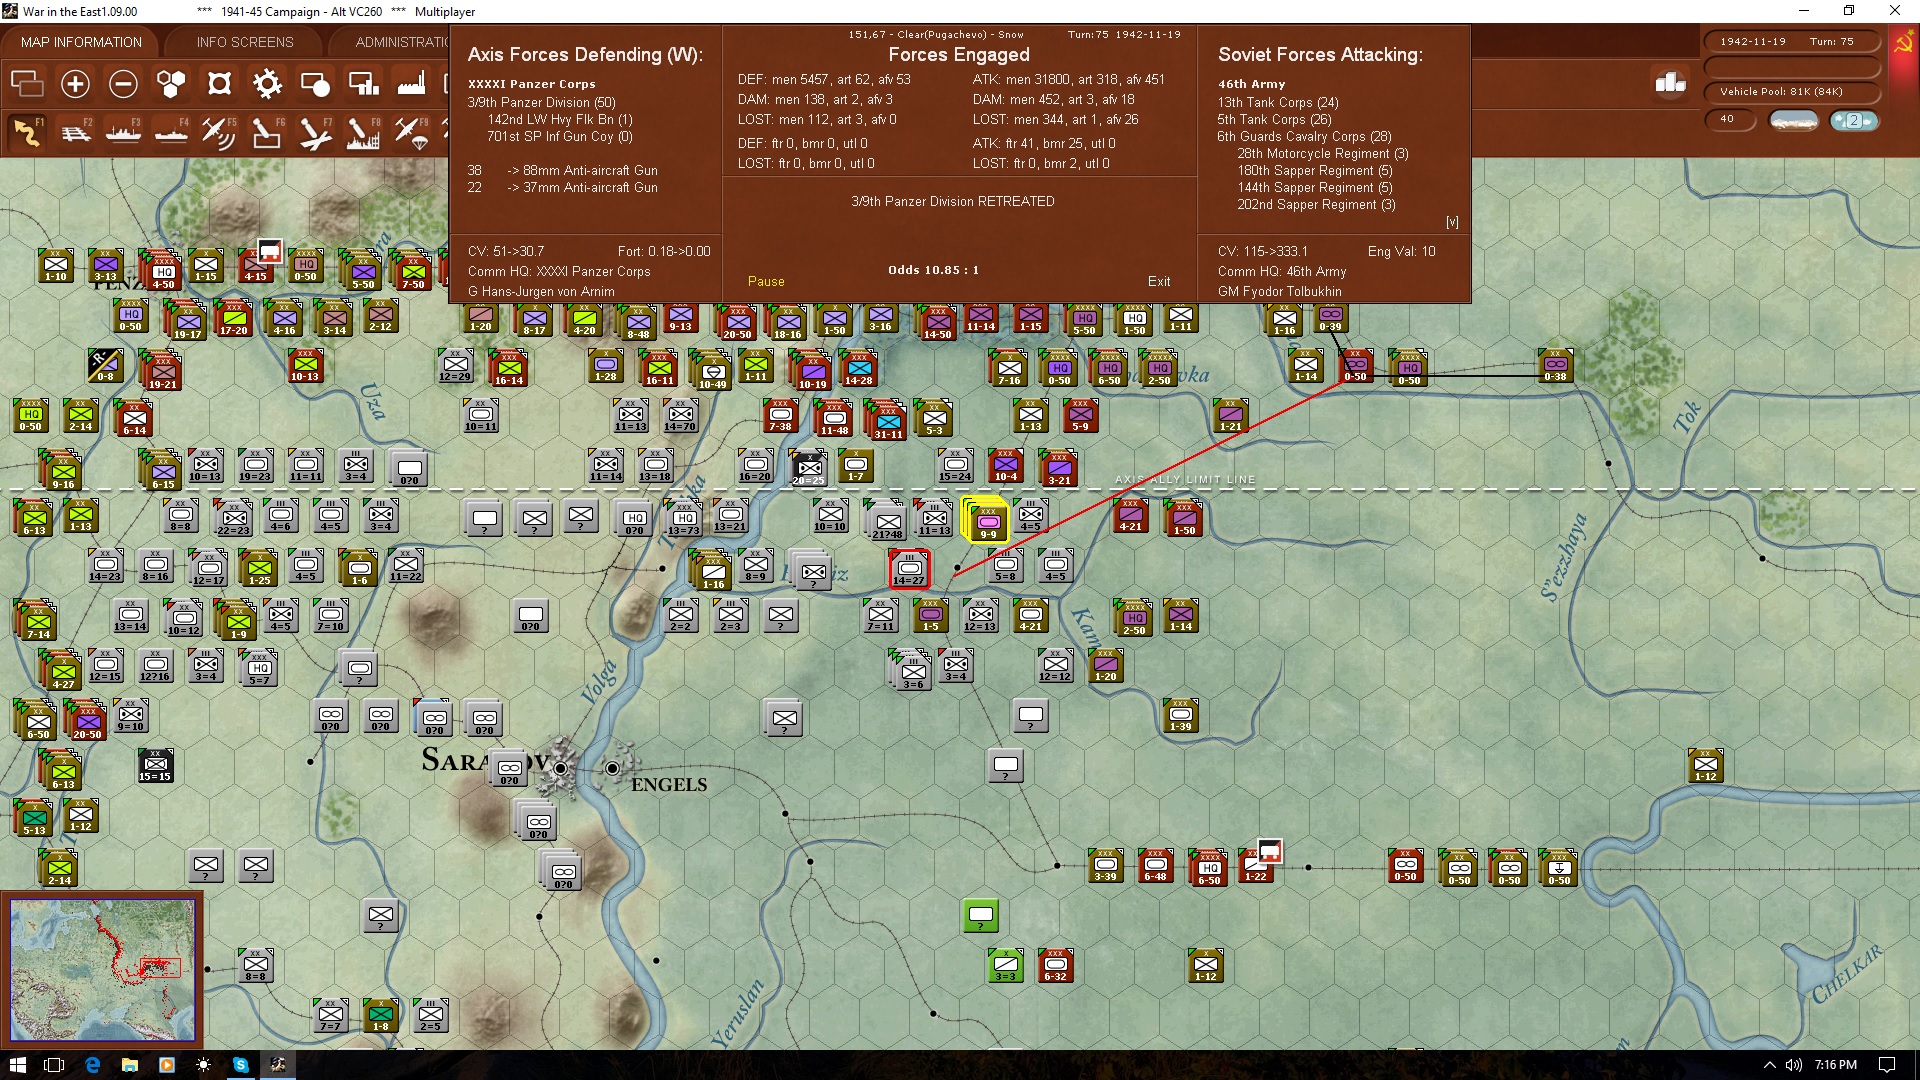The width and height of the screenshot is (1920, 1080).
Task: Click the overlapping windows toolbar icon
Action: pyautogui.click(x=27, y=84)
